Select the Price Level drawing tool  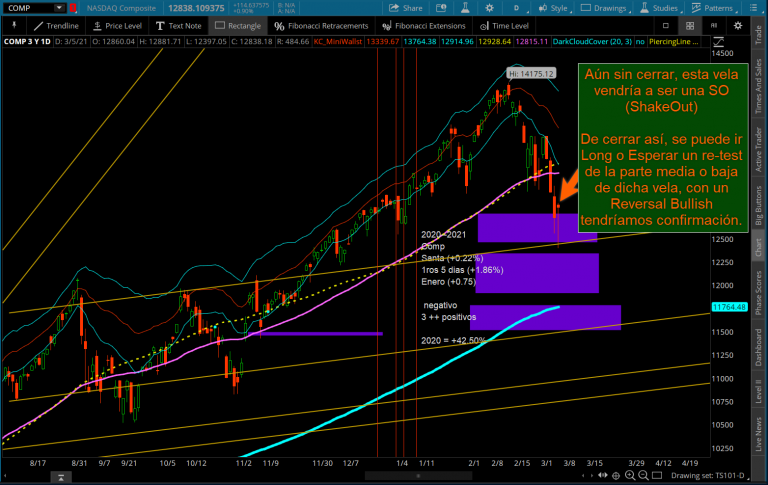[x=117, y=26]
